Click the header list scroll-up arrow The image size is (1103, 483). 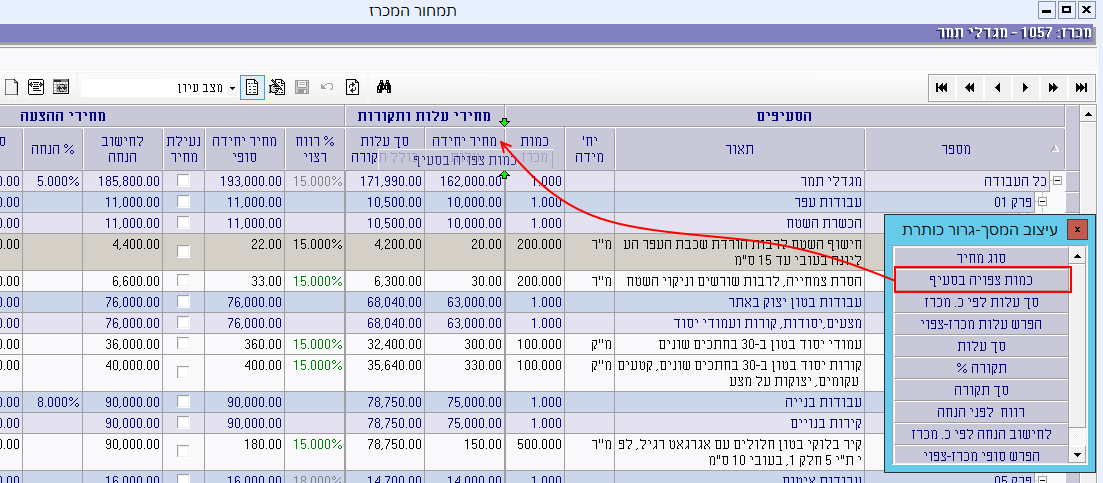(1077, 255)
